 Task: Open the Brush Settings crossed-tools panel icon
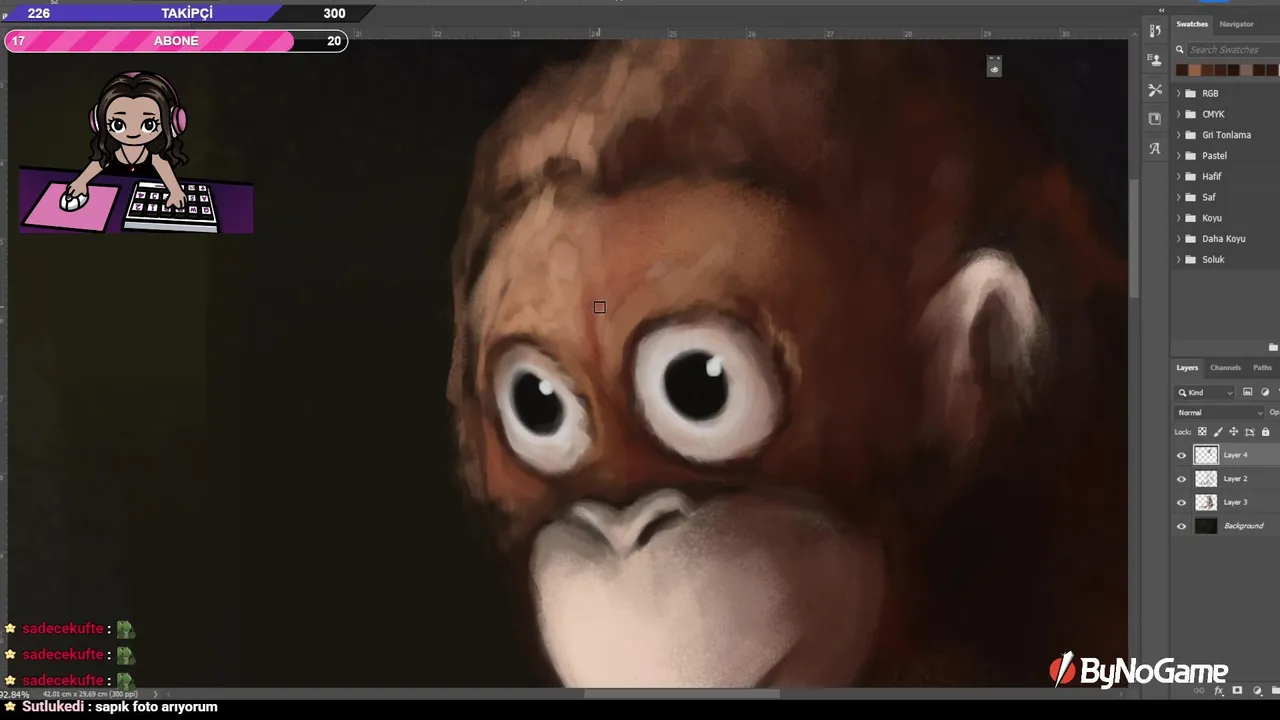coord(1155,90)
